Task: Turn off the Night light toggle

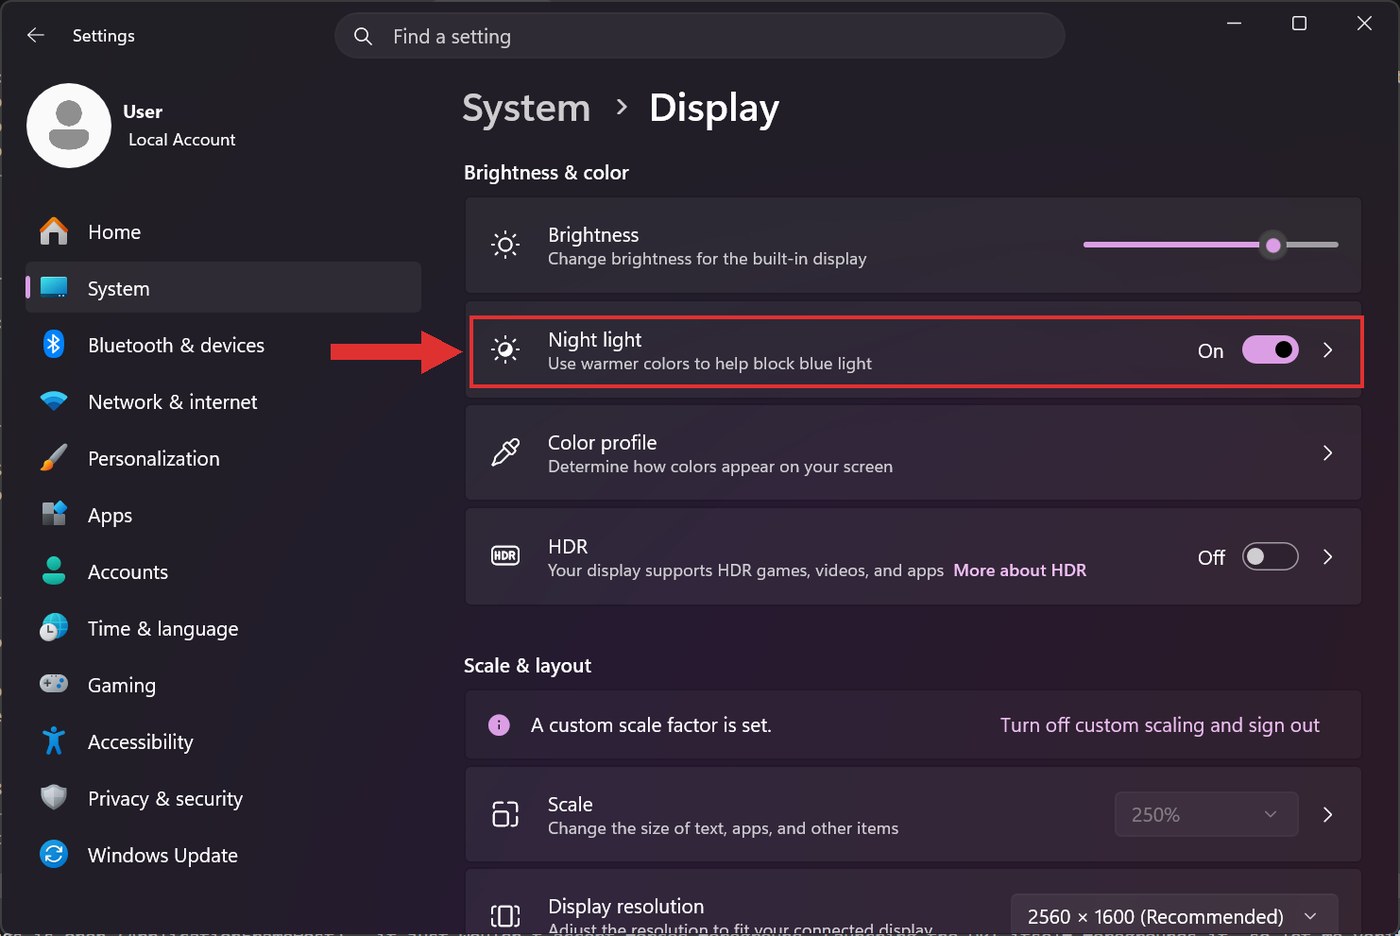Action: pos(1270,350)
